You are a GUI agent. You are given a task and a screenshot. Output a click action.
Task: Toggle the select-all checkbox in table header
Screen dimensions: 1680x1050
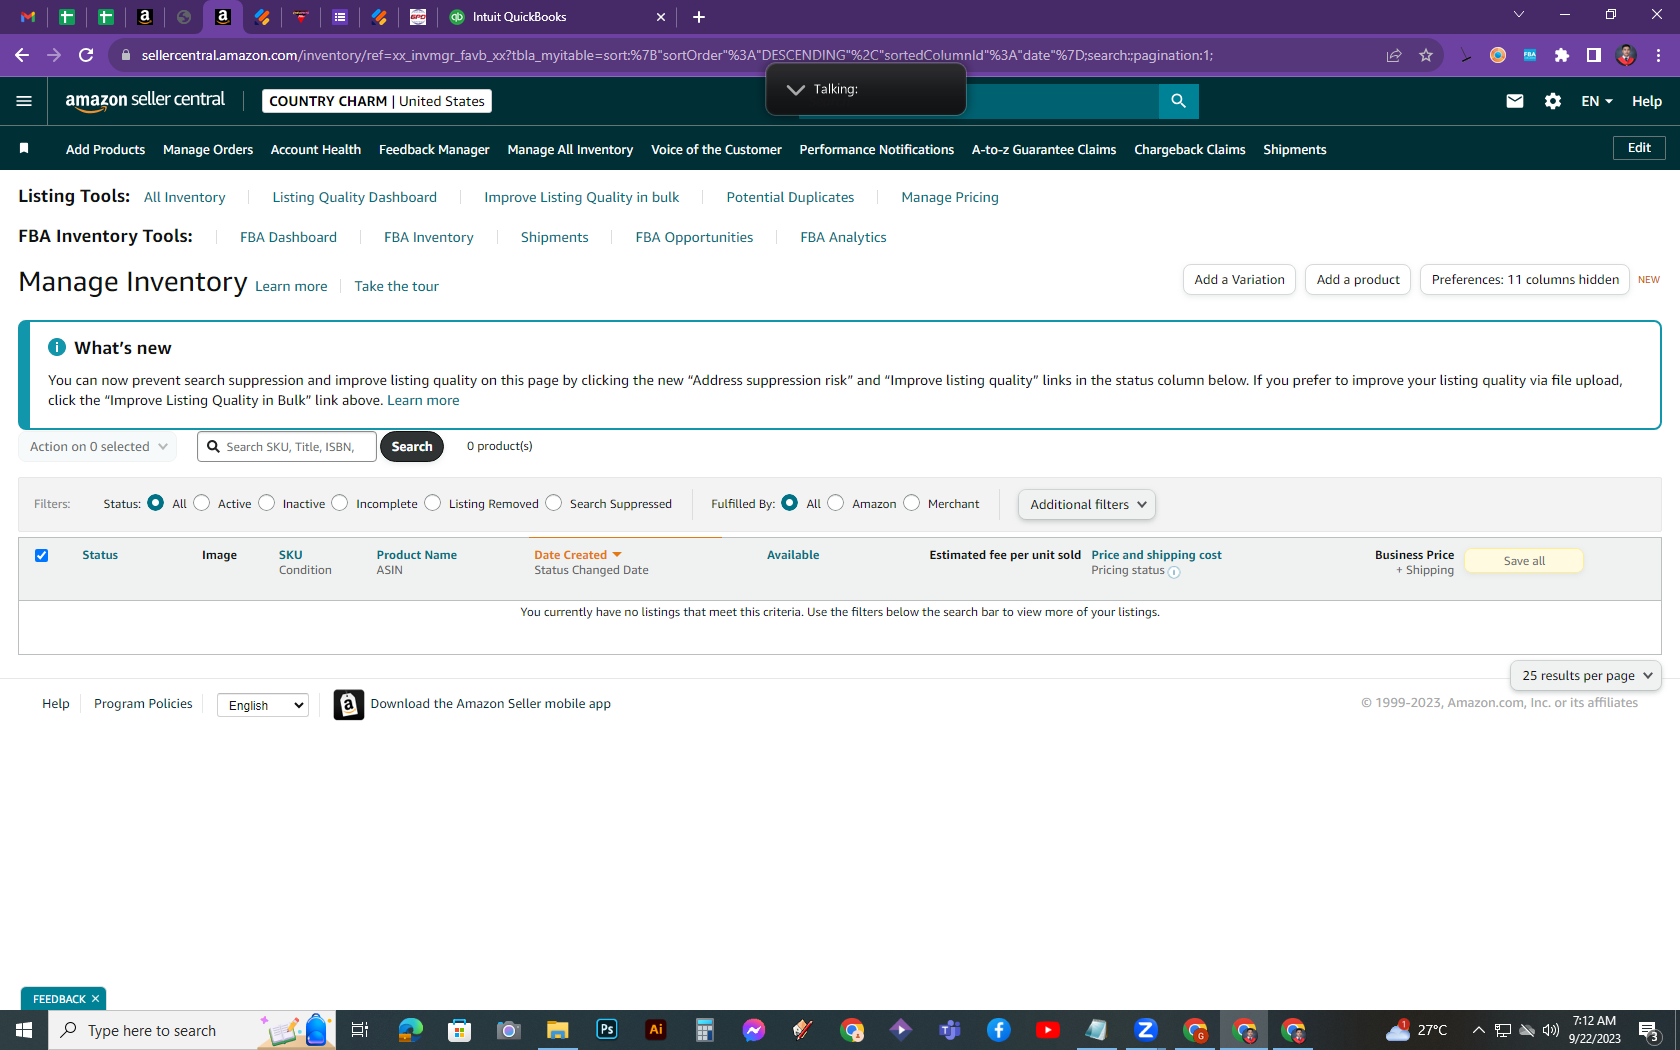[x=42, y=556]
